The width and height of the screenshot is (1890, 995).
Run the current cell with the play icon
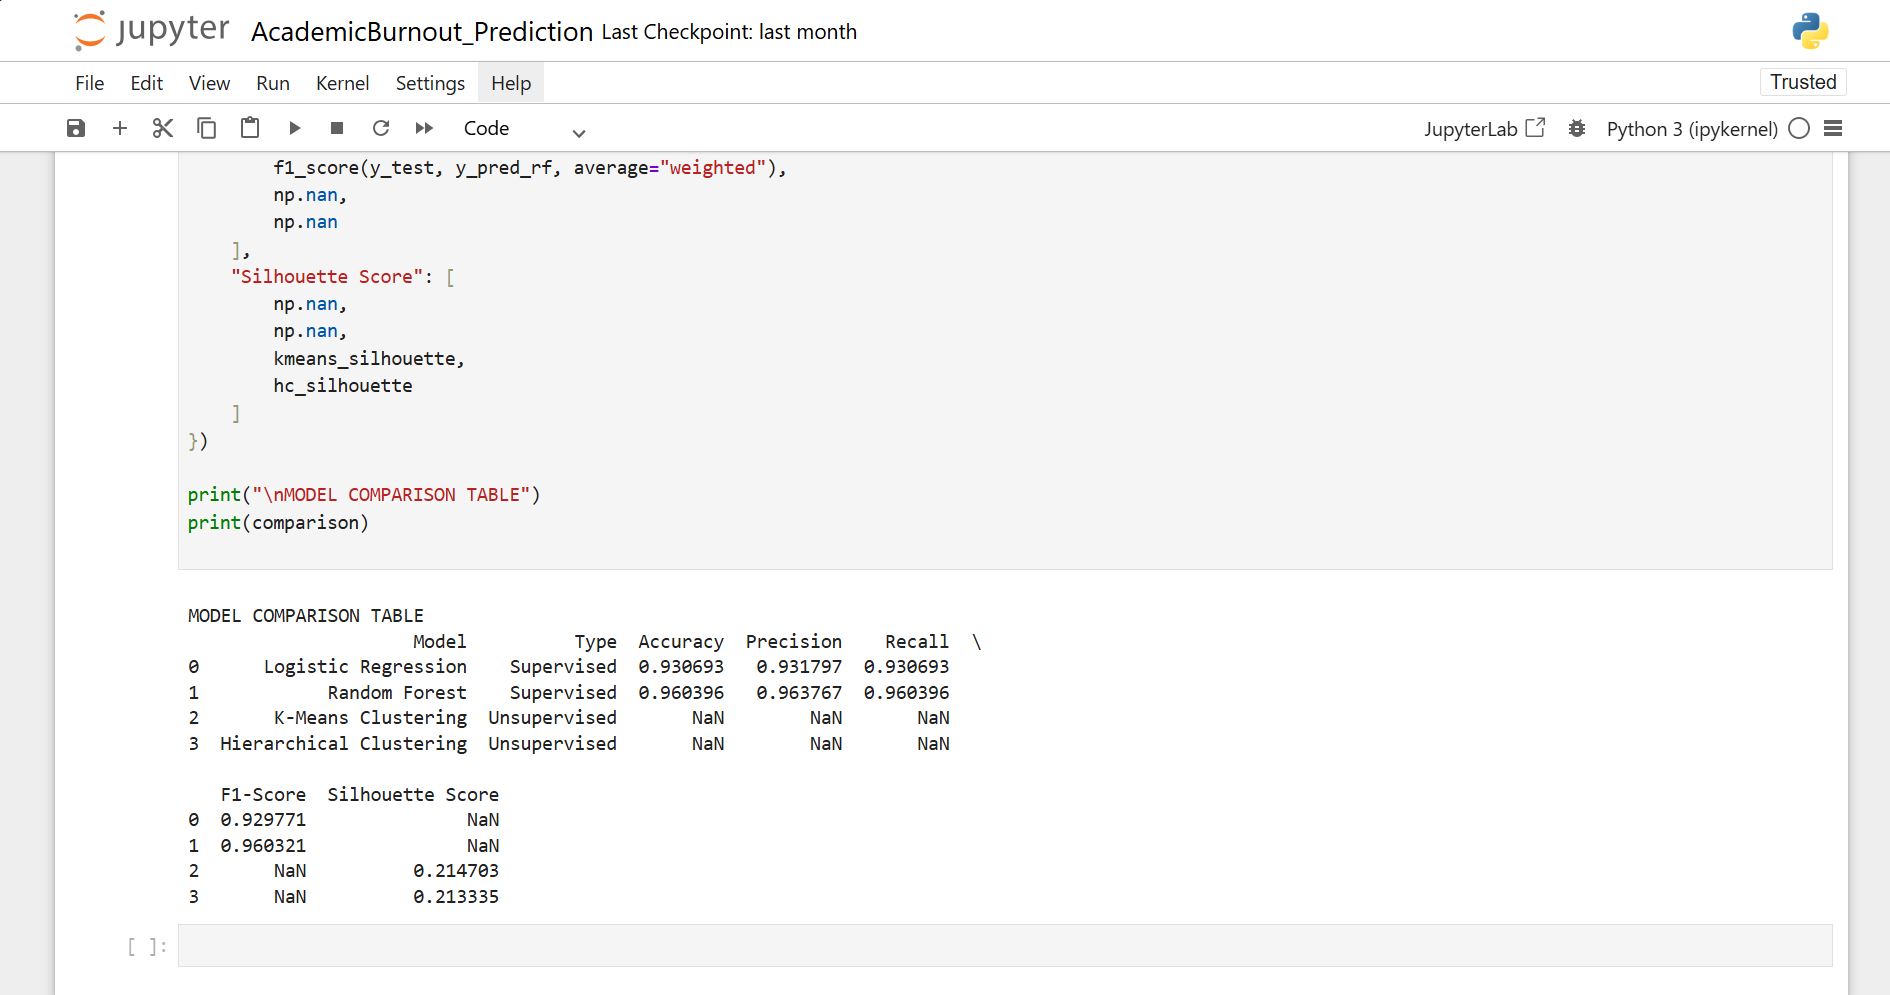(x=294, y=128)
